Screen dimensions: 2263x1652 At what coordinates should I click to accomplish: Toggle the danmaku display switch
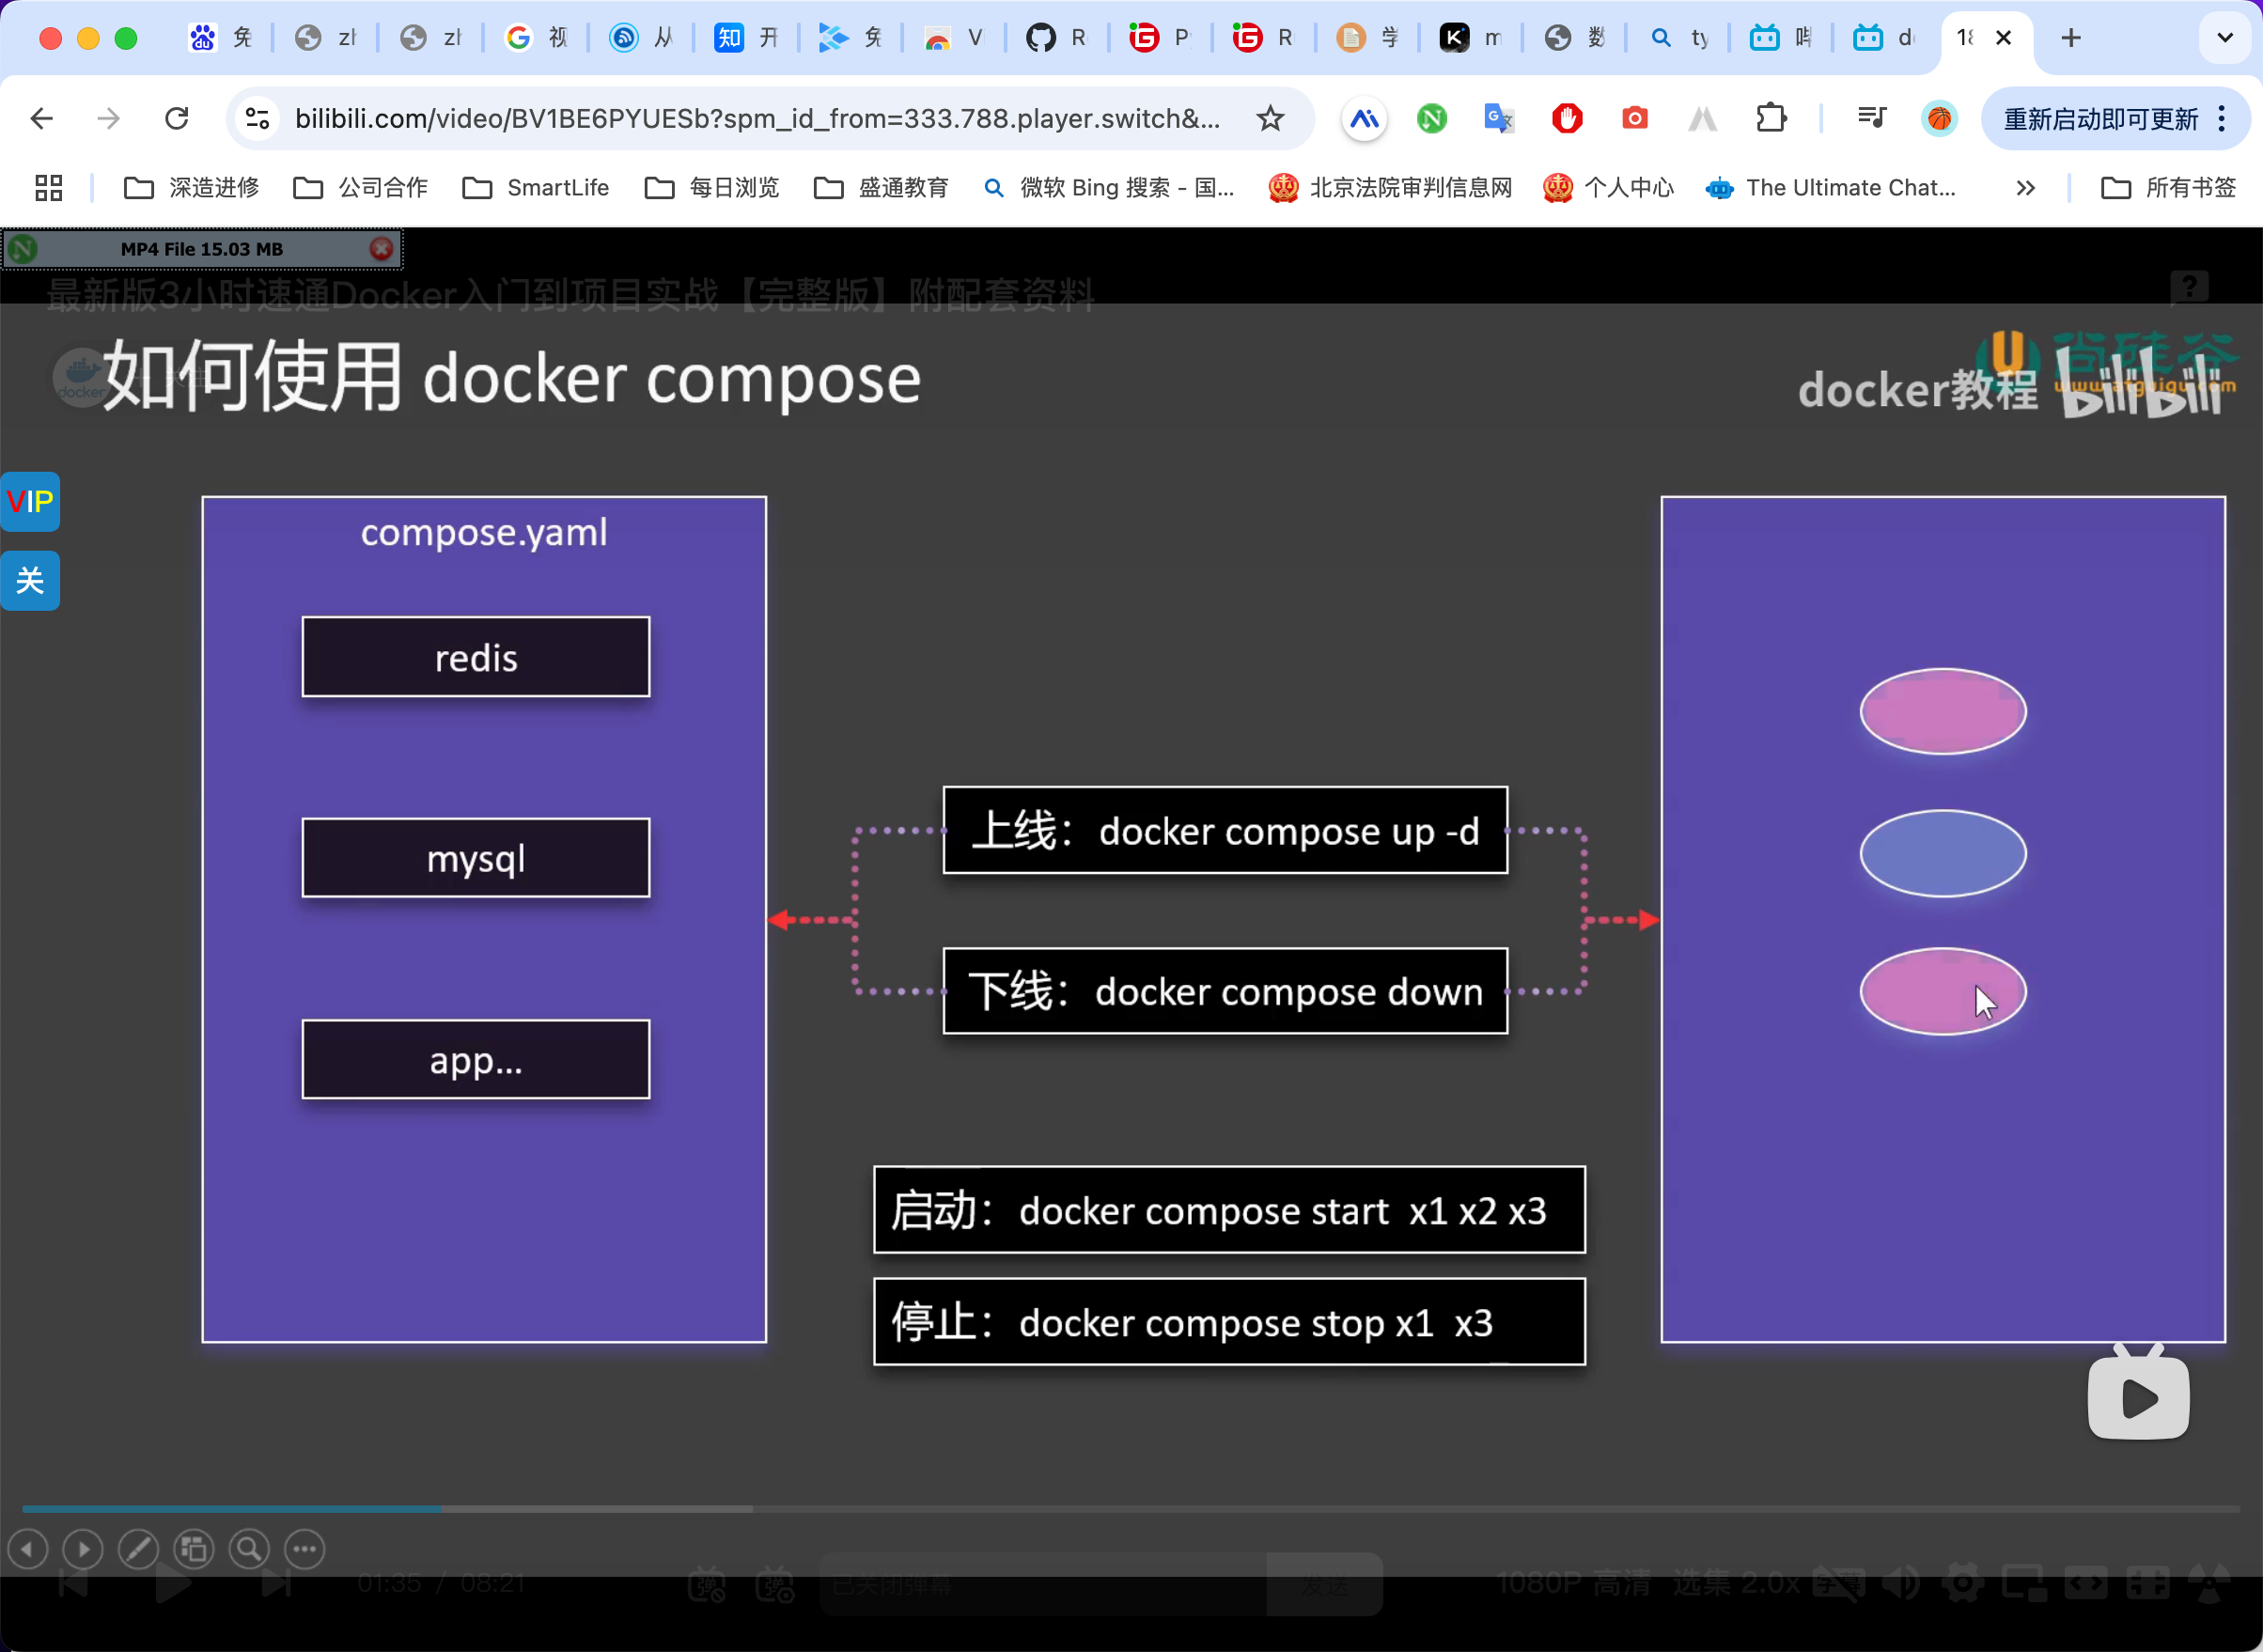[x=707, y=1584]
